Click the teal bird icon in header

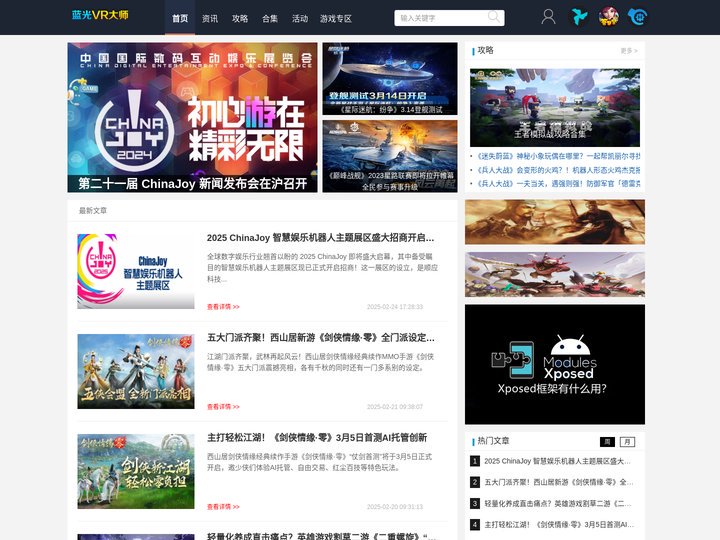point(579,17)
